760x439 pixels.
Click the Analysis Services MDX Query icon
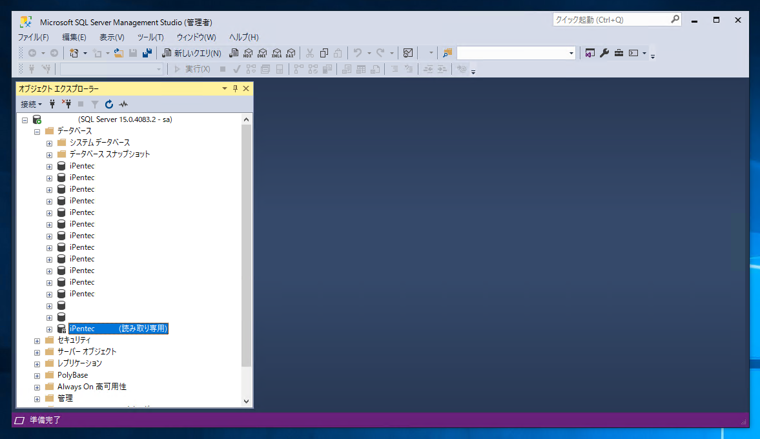tap(248, 53)
